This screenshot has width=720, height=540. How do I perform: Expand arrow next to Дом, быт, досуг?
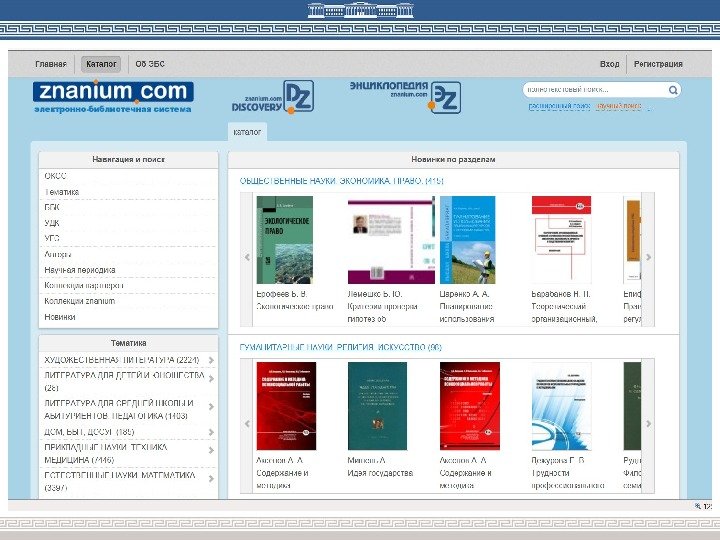211,432
